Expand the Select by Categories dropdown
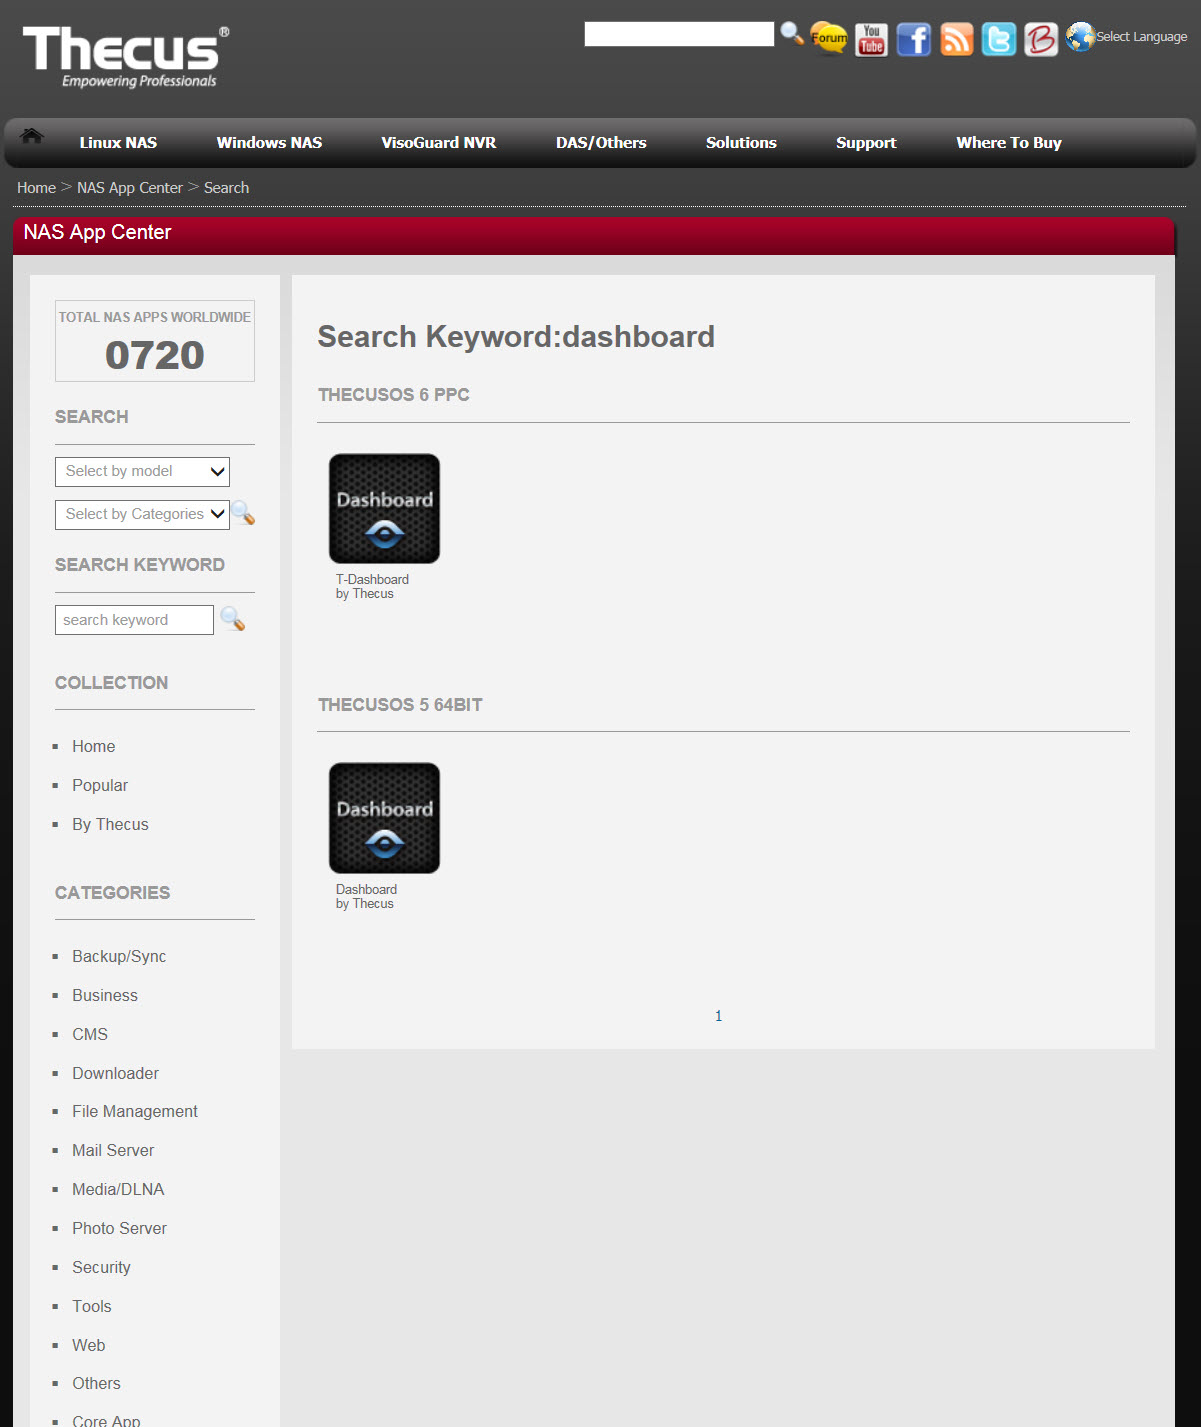 142,515
